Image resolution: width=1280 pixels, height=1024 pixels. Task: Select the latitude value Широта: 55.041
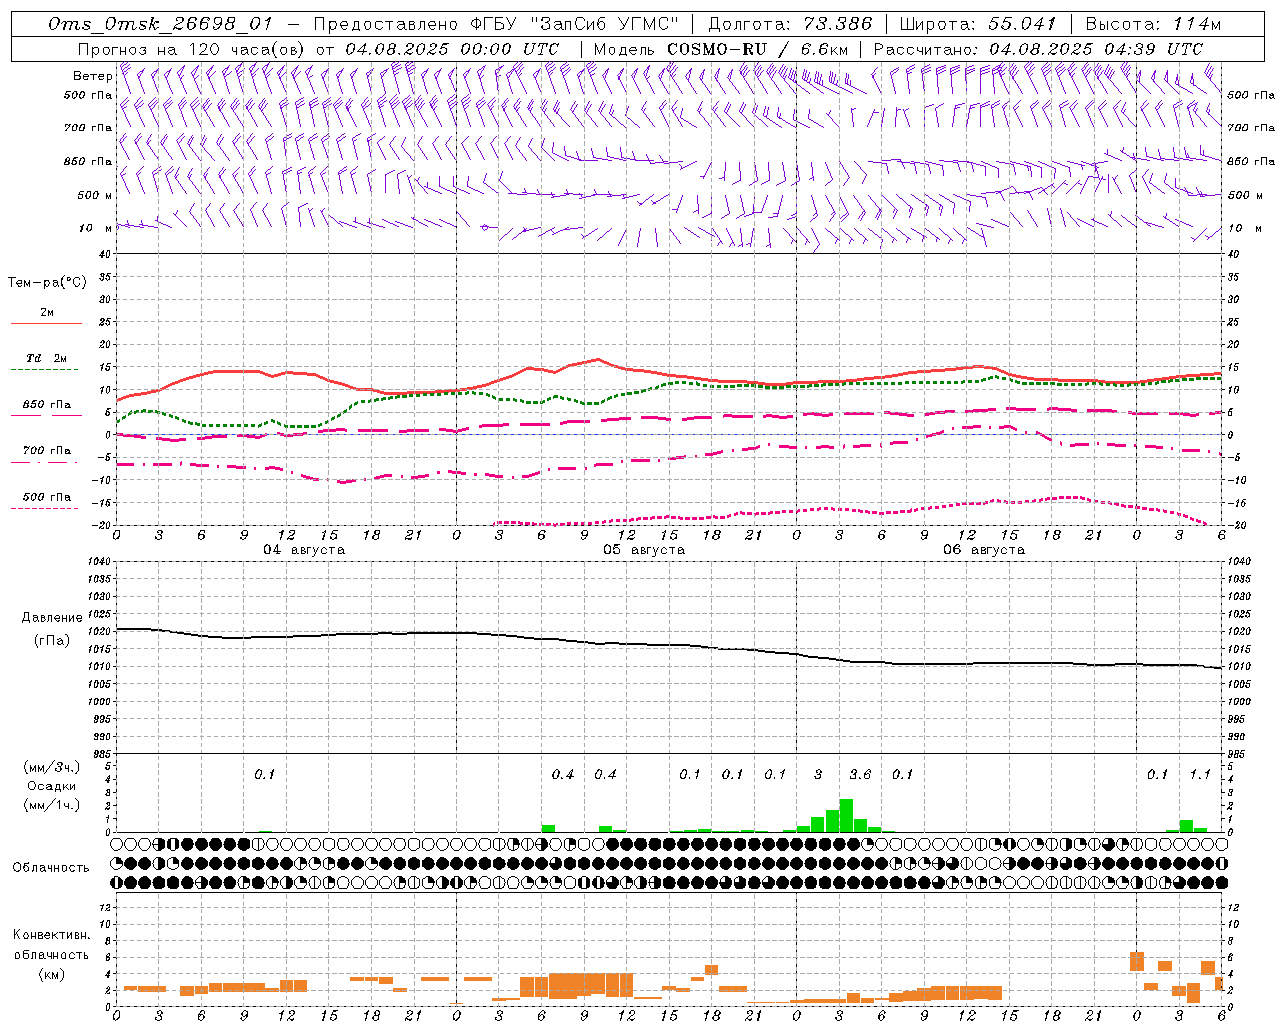pos(978,24)
